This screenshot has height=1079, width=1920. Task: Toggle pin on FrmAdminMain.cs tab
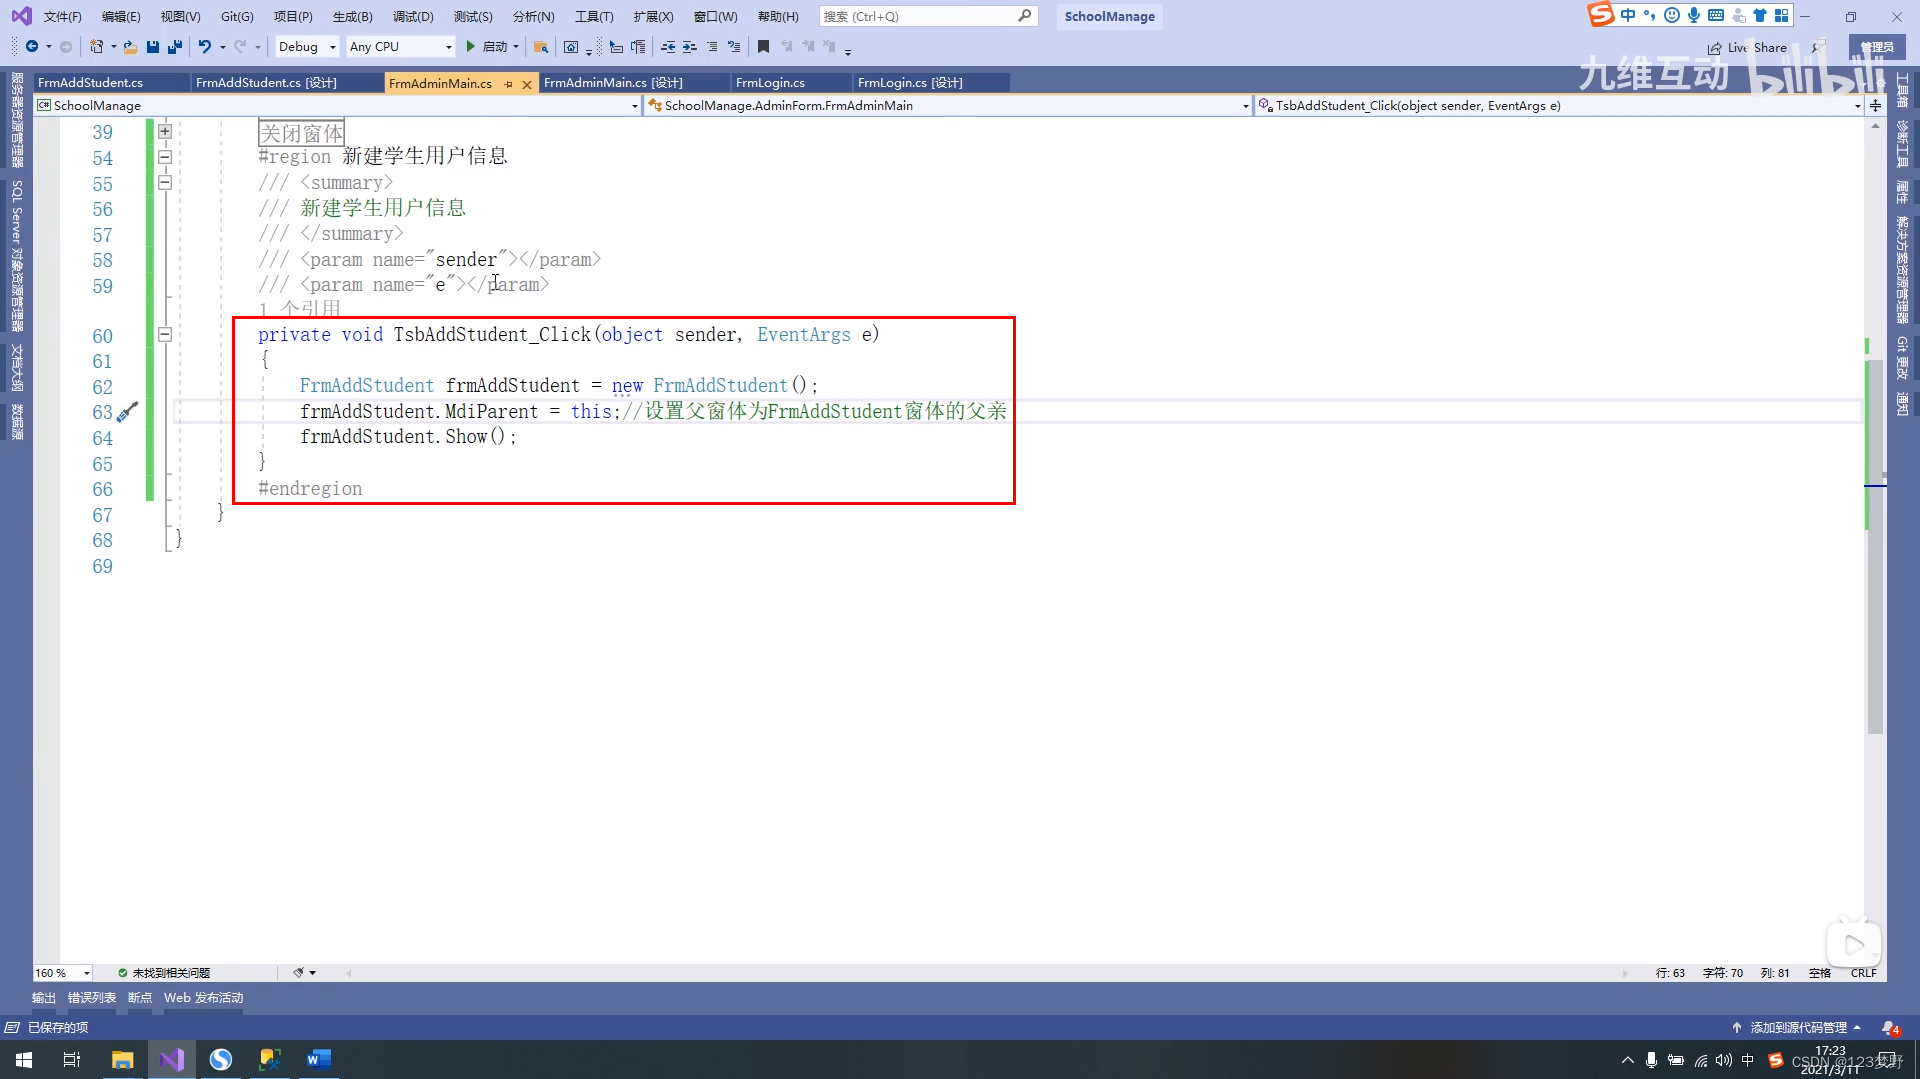point(508,84)
